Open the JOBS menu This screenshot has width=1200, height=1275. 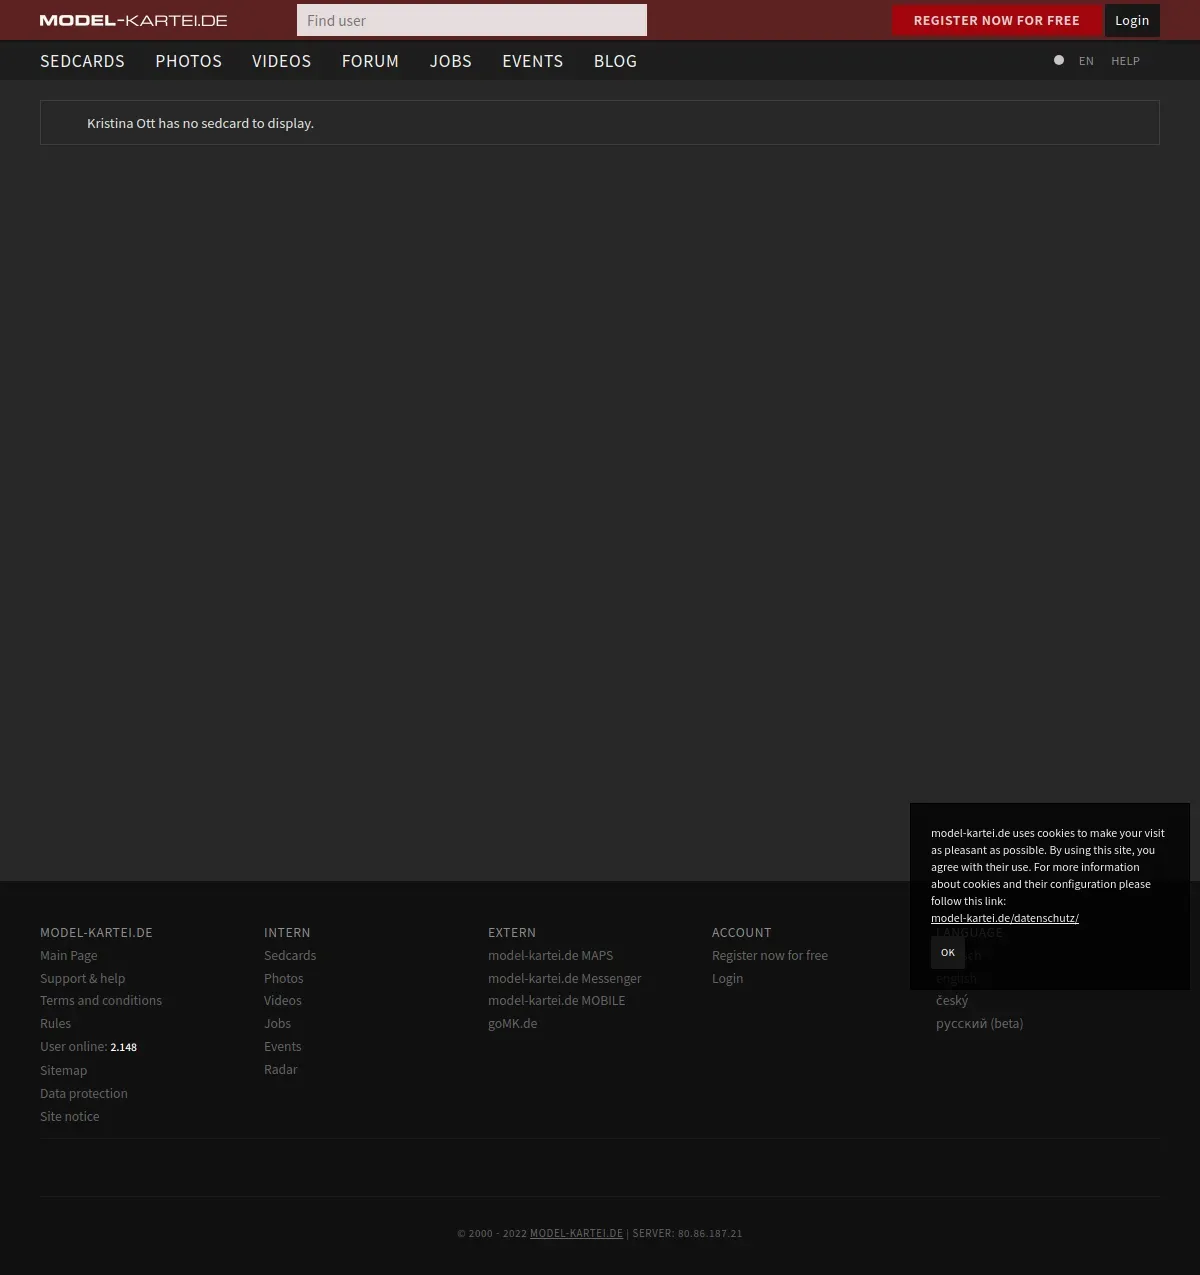[x=451, y=61]
